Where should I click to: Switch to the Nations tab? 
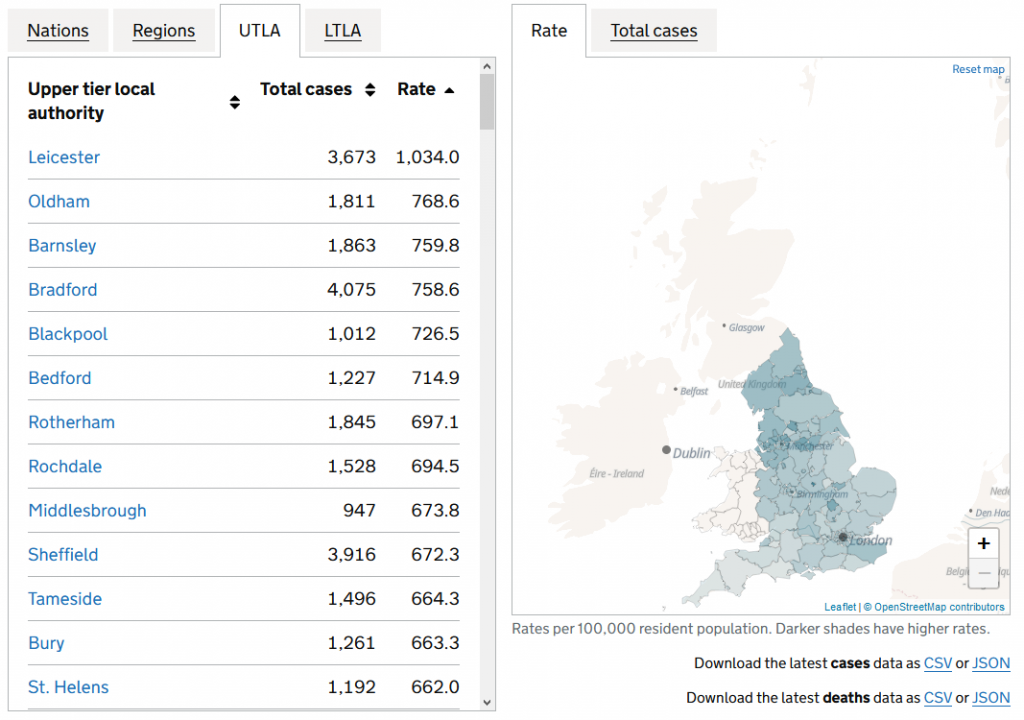coord(58,31)
